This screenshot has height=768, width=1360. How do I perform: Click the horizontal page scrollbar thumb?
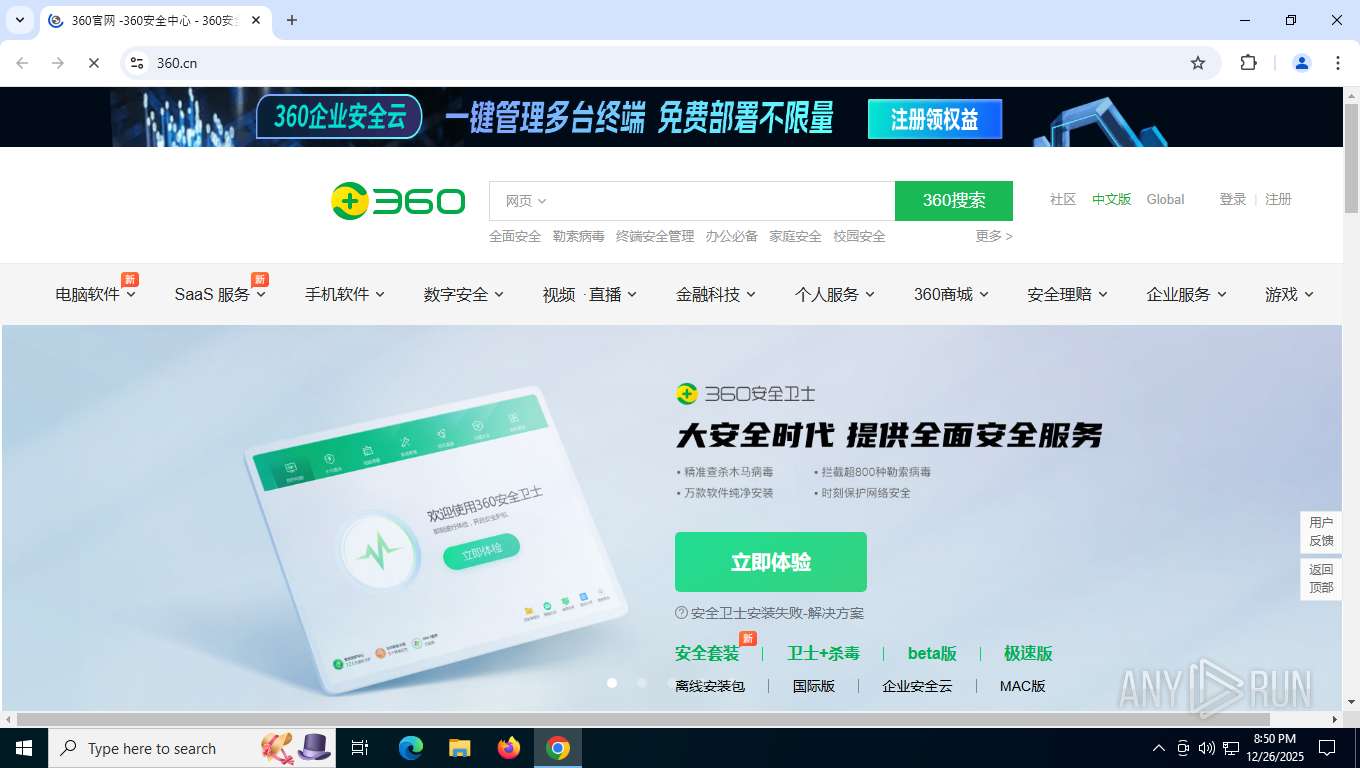coord(643,719)
